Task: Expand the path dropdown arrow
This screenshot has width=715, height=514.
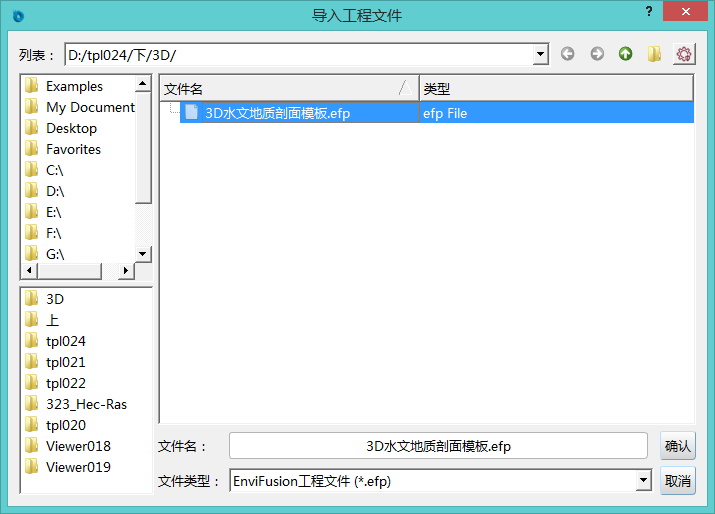Action: (540, 54)
